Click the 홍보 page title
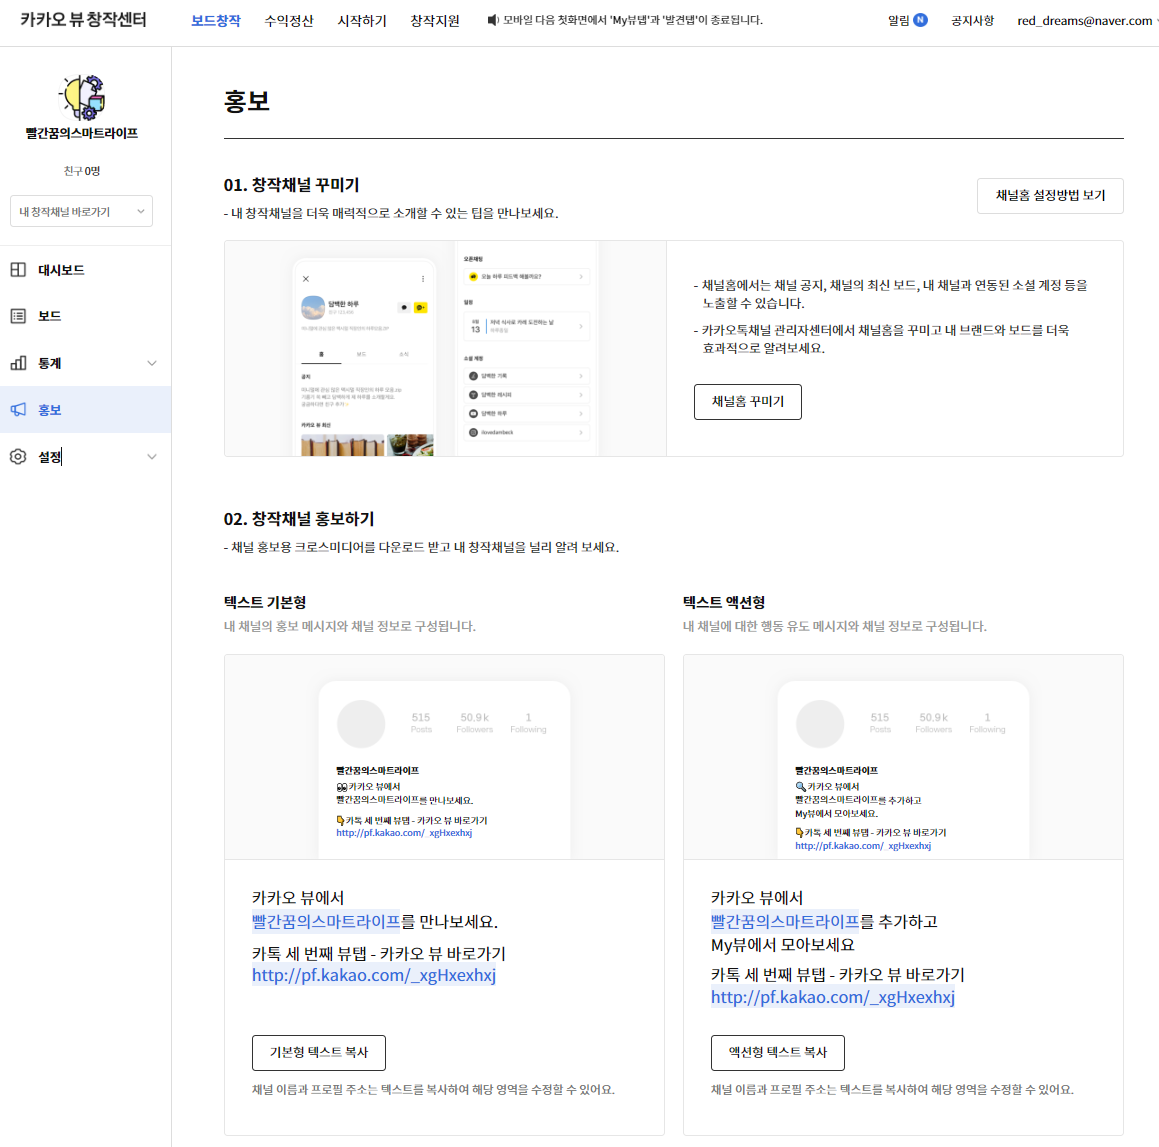Image resolution: width=1159 pixels, height=1147 pixels. coord(247,101)
